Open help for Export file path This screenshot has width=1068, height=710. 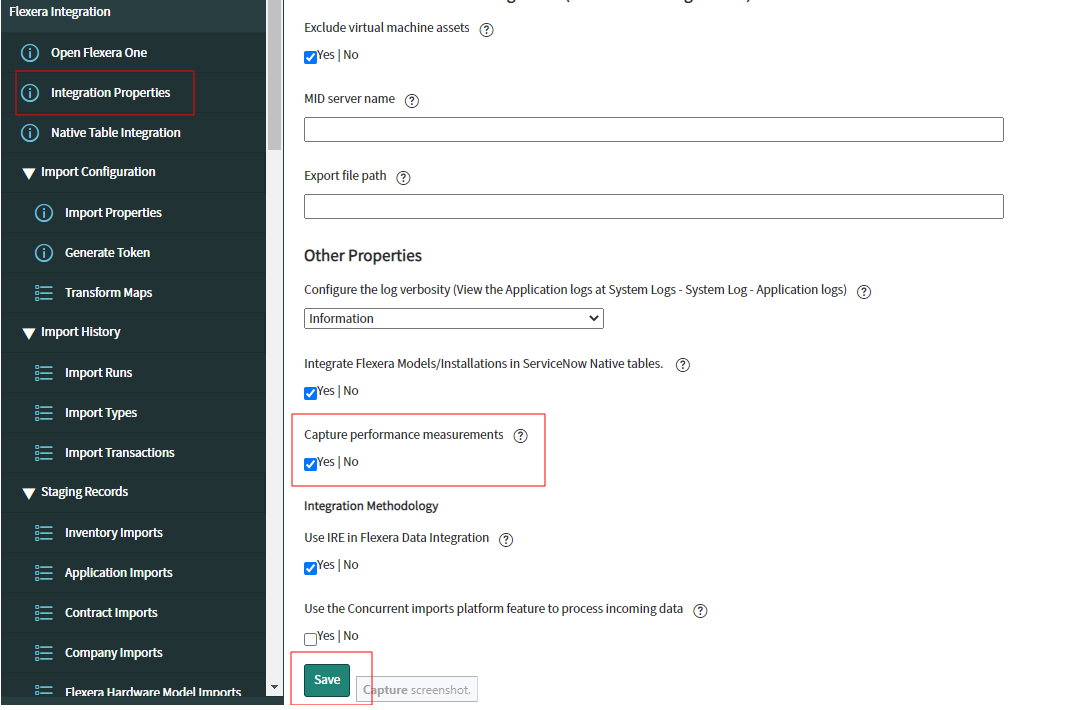(x=403, y=177)
